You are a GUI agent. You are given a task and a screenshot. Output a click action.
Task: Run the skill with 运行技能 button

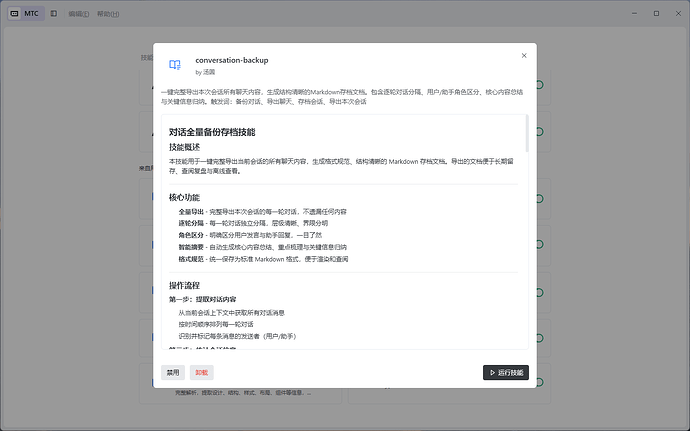click(506, 372)
